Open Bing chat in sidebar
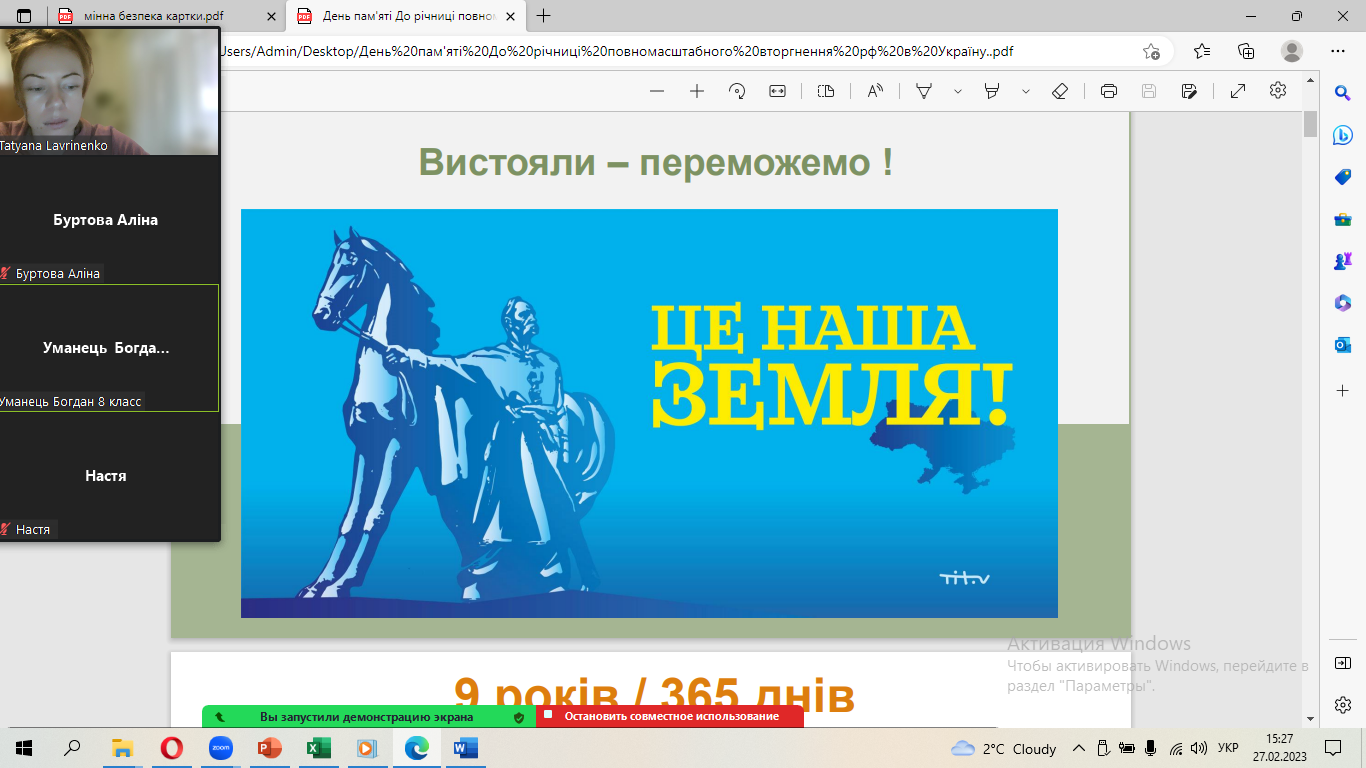This screenshot has width=1366, height=768. click(1343, 135)
